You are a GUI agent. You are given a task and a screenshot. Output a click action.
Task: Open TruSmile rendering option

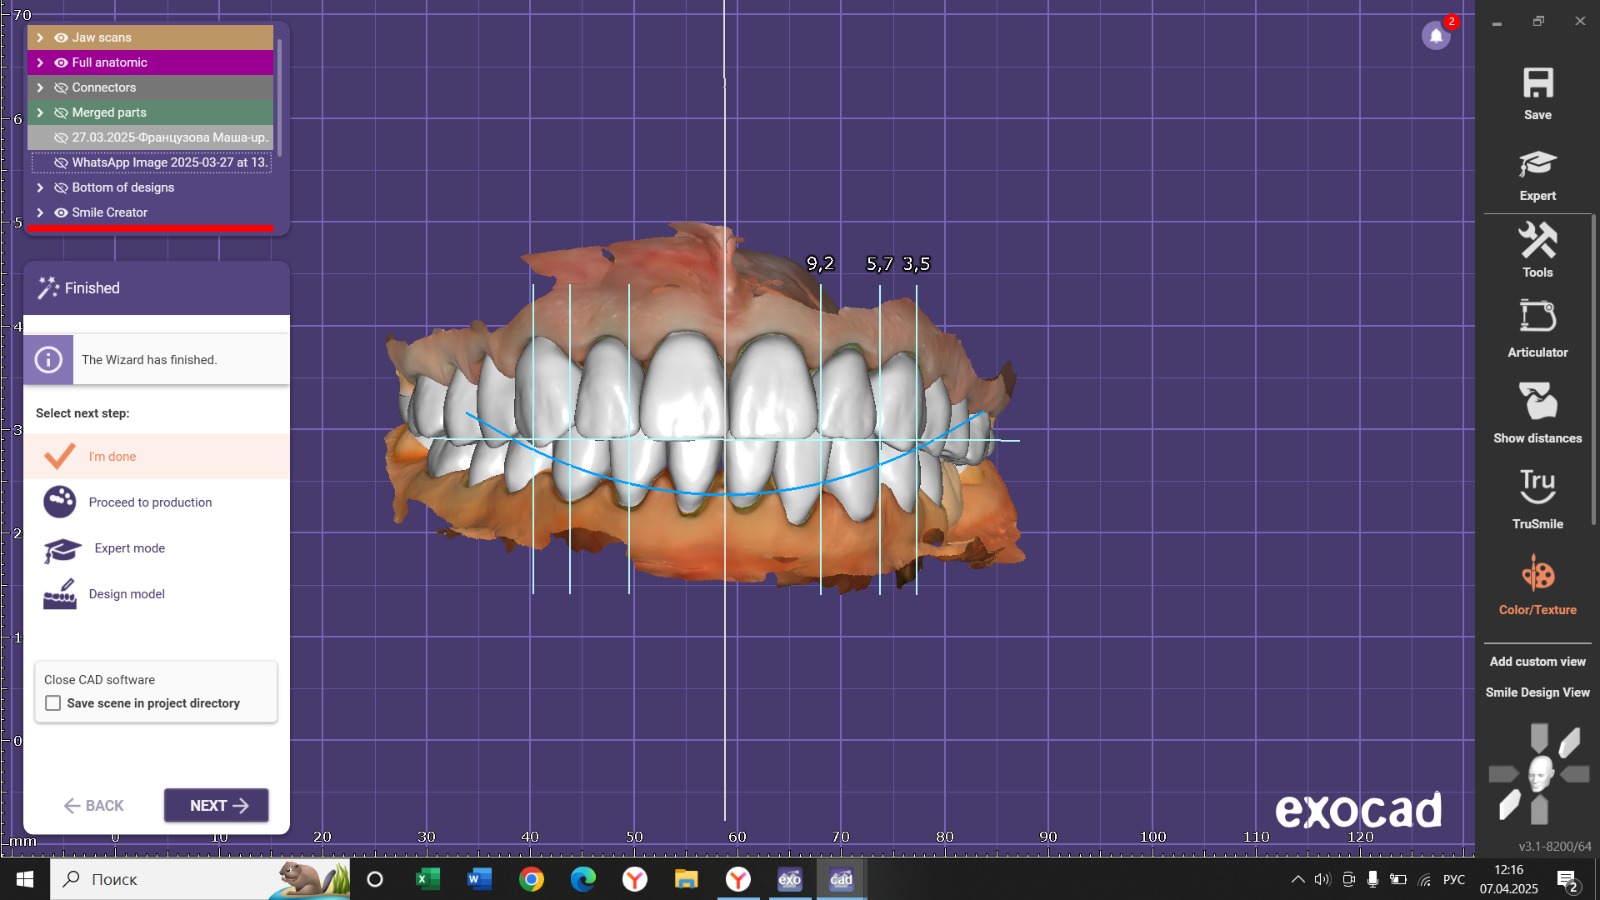pyautogui.click(x=1537, y=488)
